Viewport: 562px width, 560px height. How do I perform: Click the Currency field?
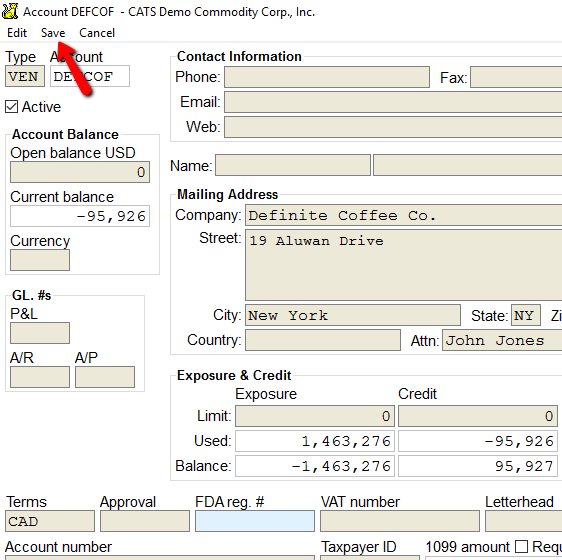[x=40, y=260]
